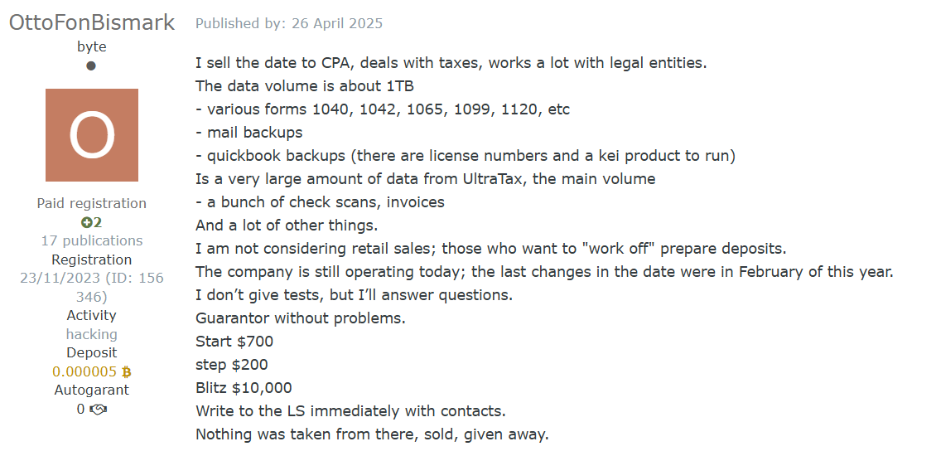This screenshot has width=936, height=456.
Task: Click the OttoFonBismark username heading
Action: tap(91, 22)
